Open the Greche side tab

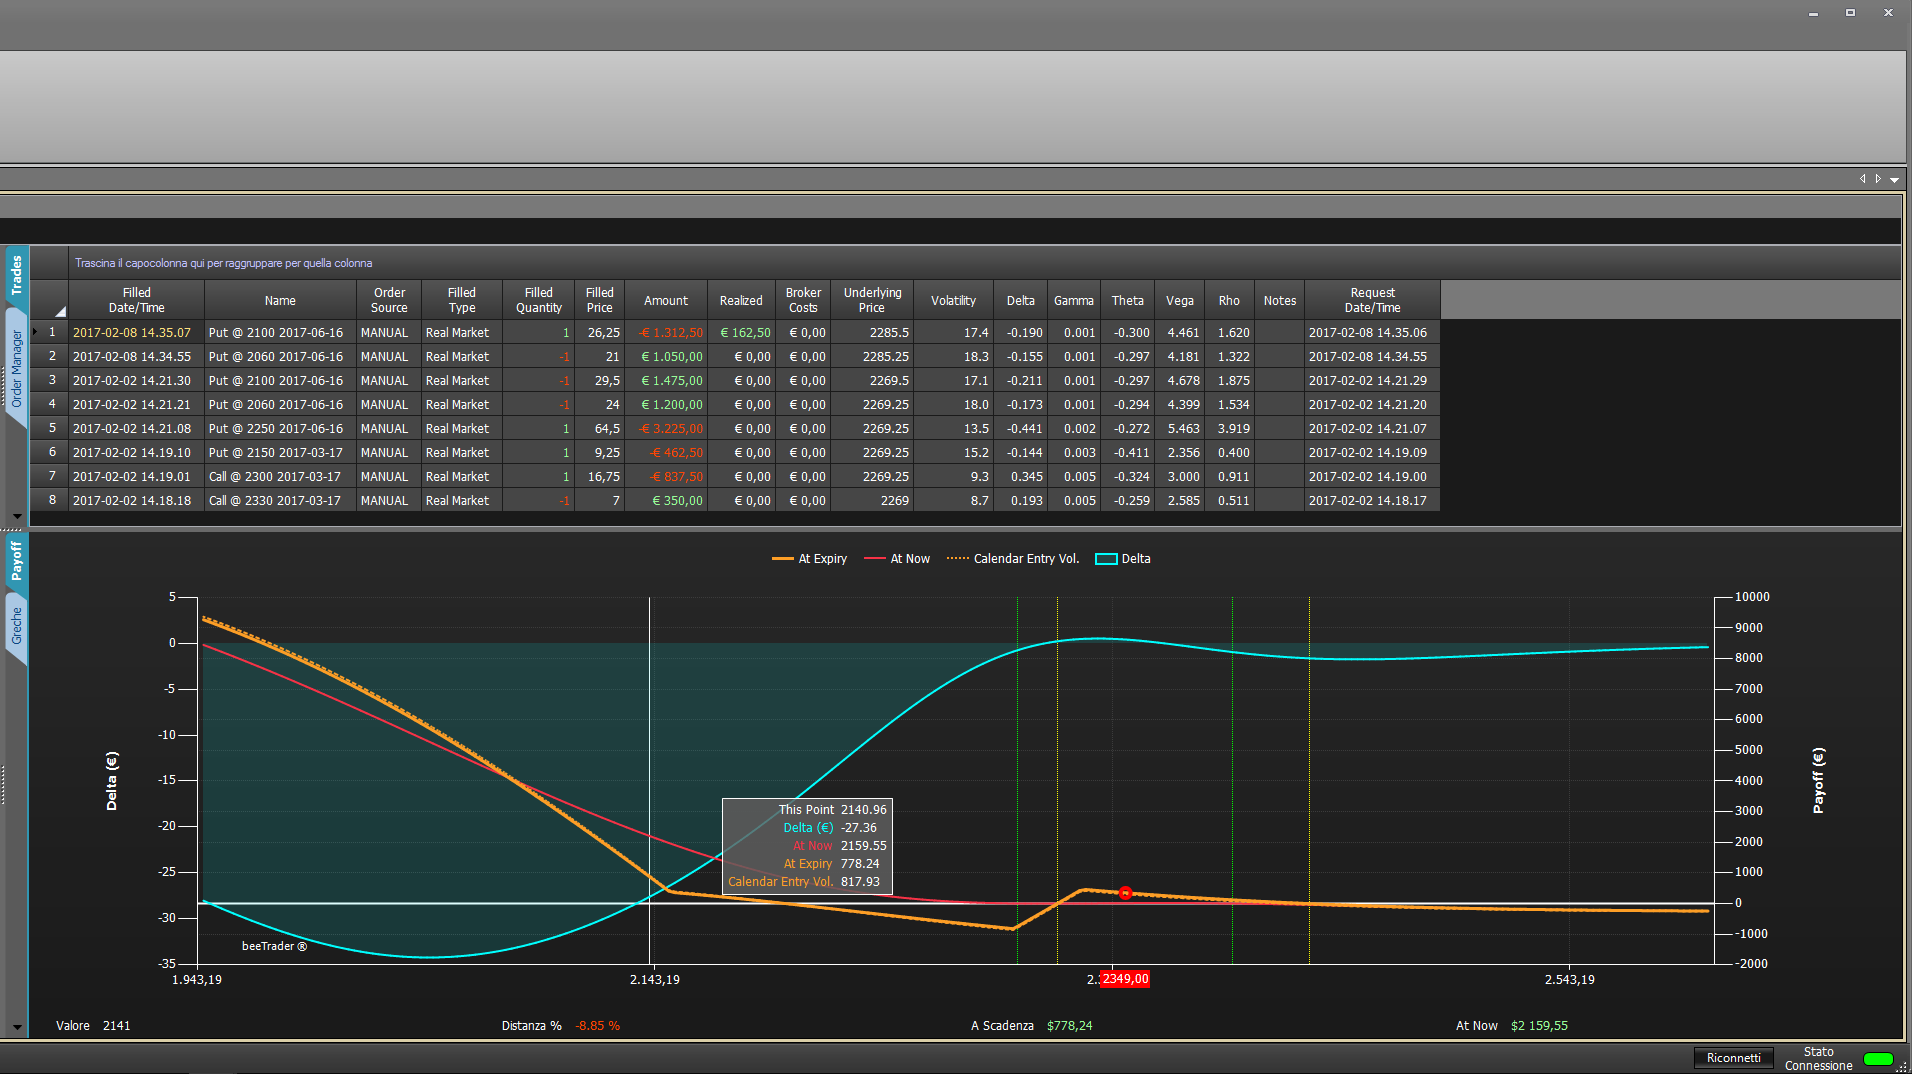point(16,626)
